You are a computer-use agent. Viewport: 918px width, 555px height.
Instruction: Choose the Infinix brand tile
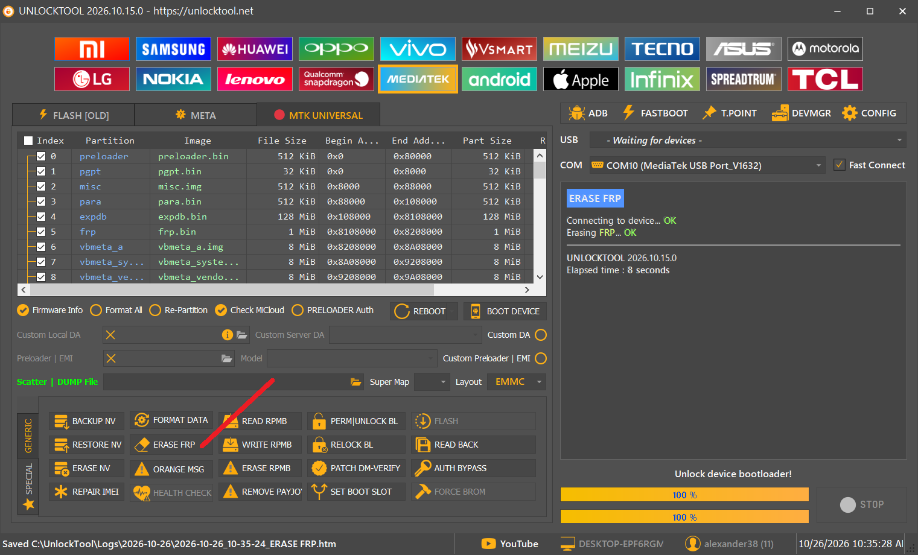(x=662, y=79)
